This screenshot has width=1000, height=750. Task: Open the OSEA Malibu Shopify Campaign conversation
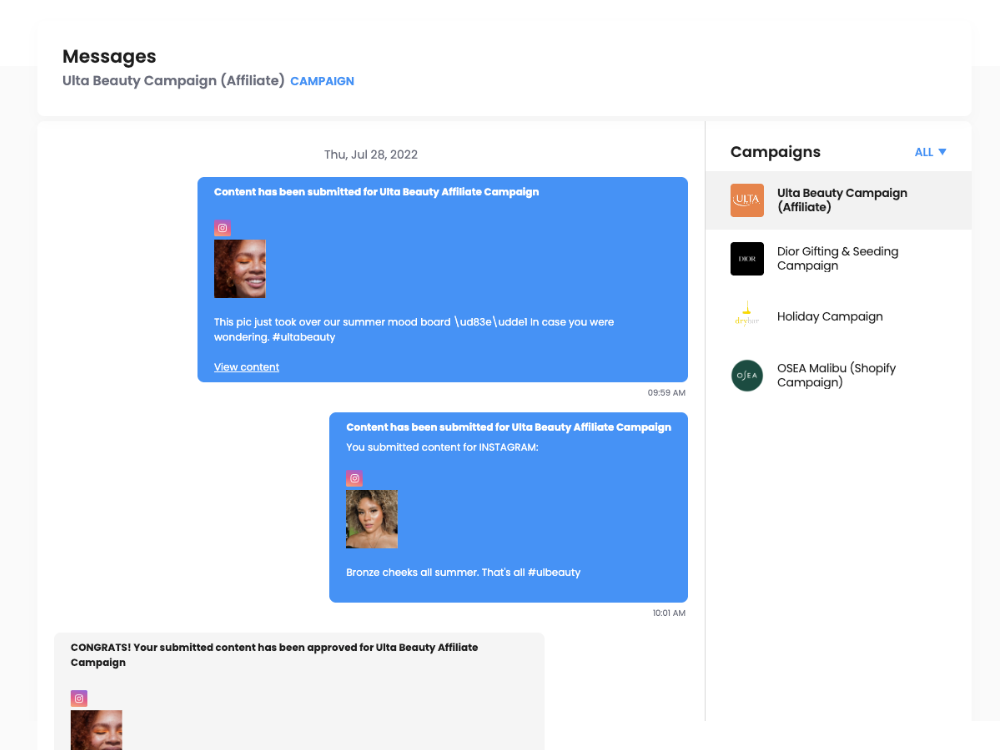[836, 375]
